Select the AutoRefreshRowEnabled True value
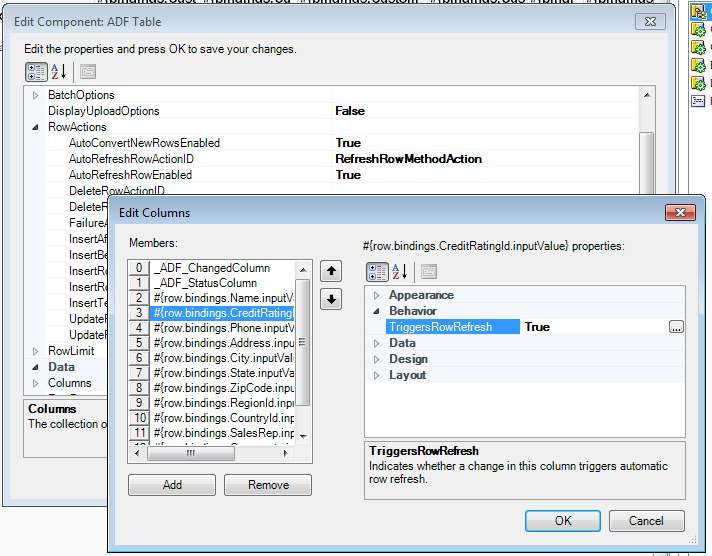The width and height of the screenshot is (712, 556). (348, 175)
